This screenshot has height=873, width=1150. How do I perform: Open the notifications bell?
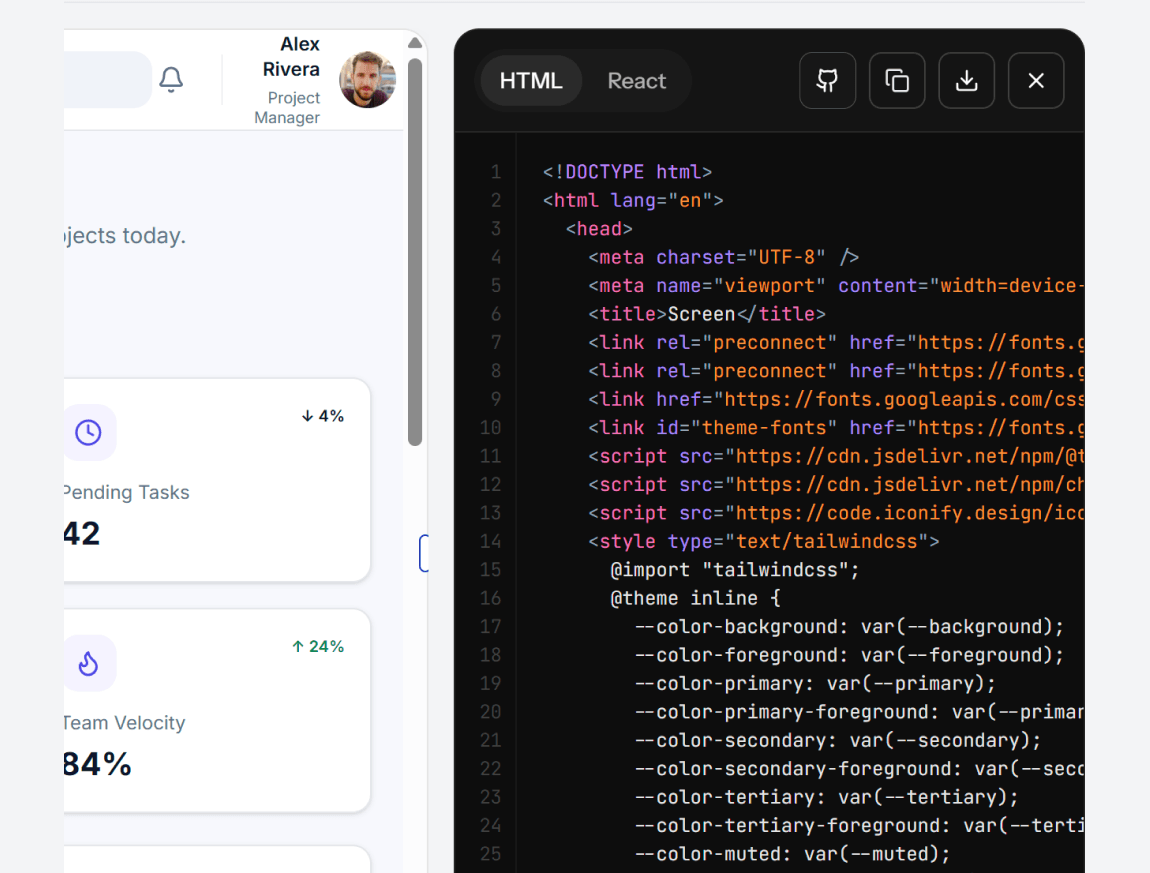click(171, 79)
